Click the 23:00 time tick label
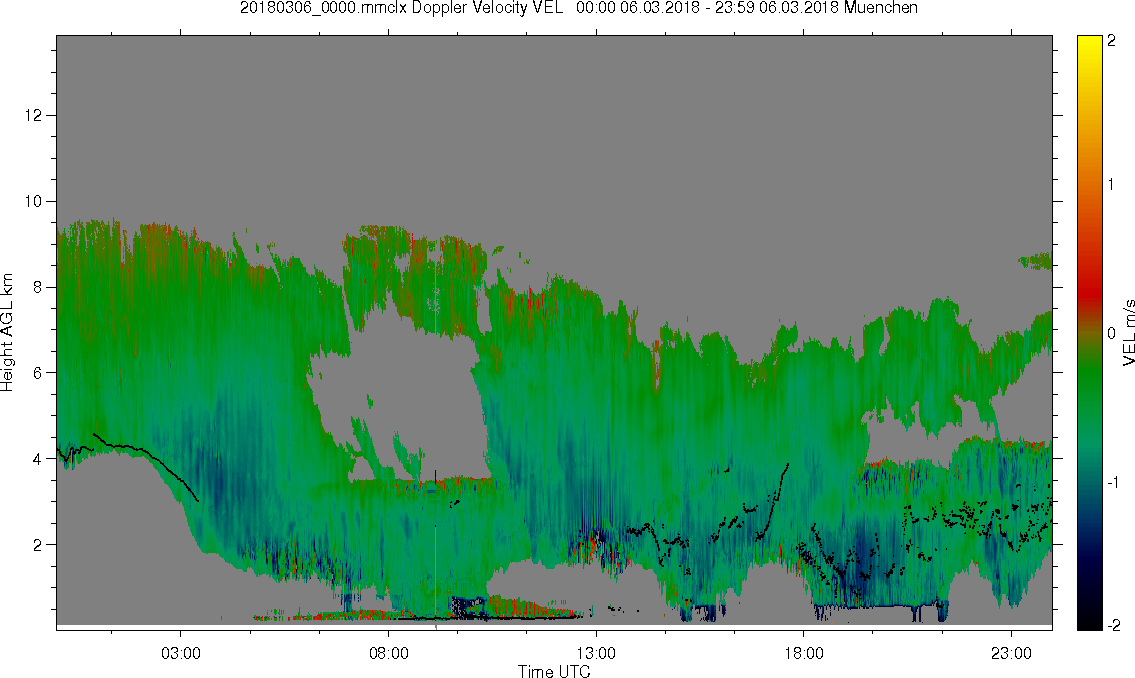The image size is (1135, 678). click(1012, 653)
